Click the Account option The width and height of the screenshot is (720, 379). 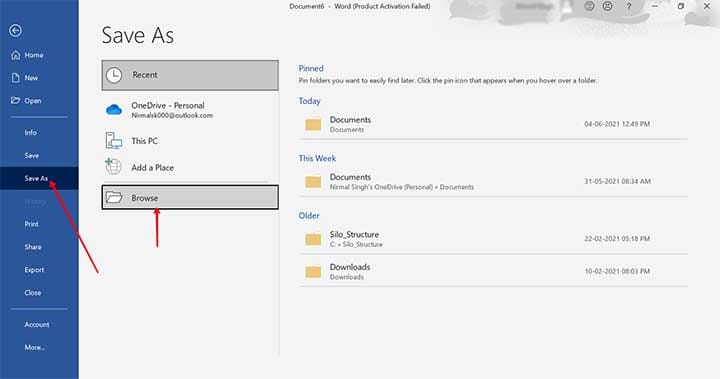click(x=37, y=324)
